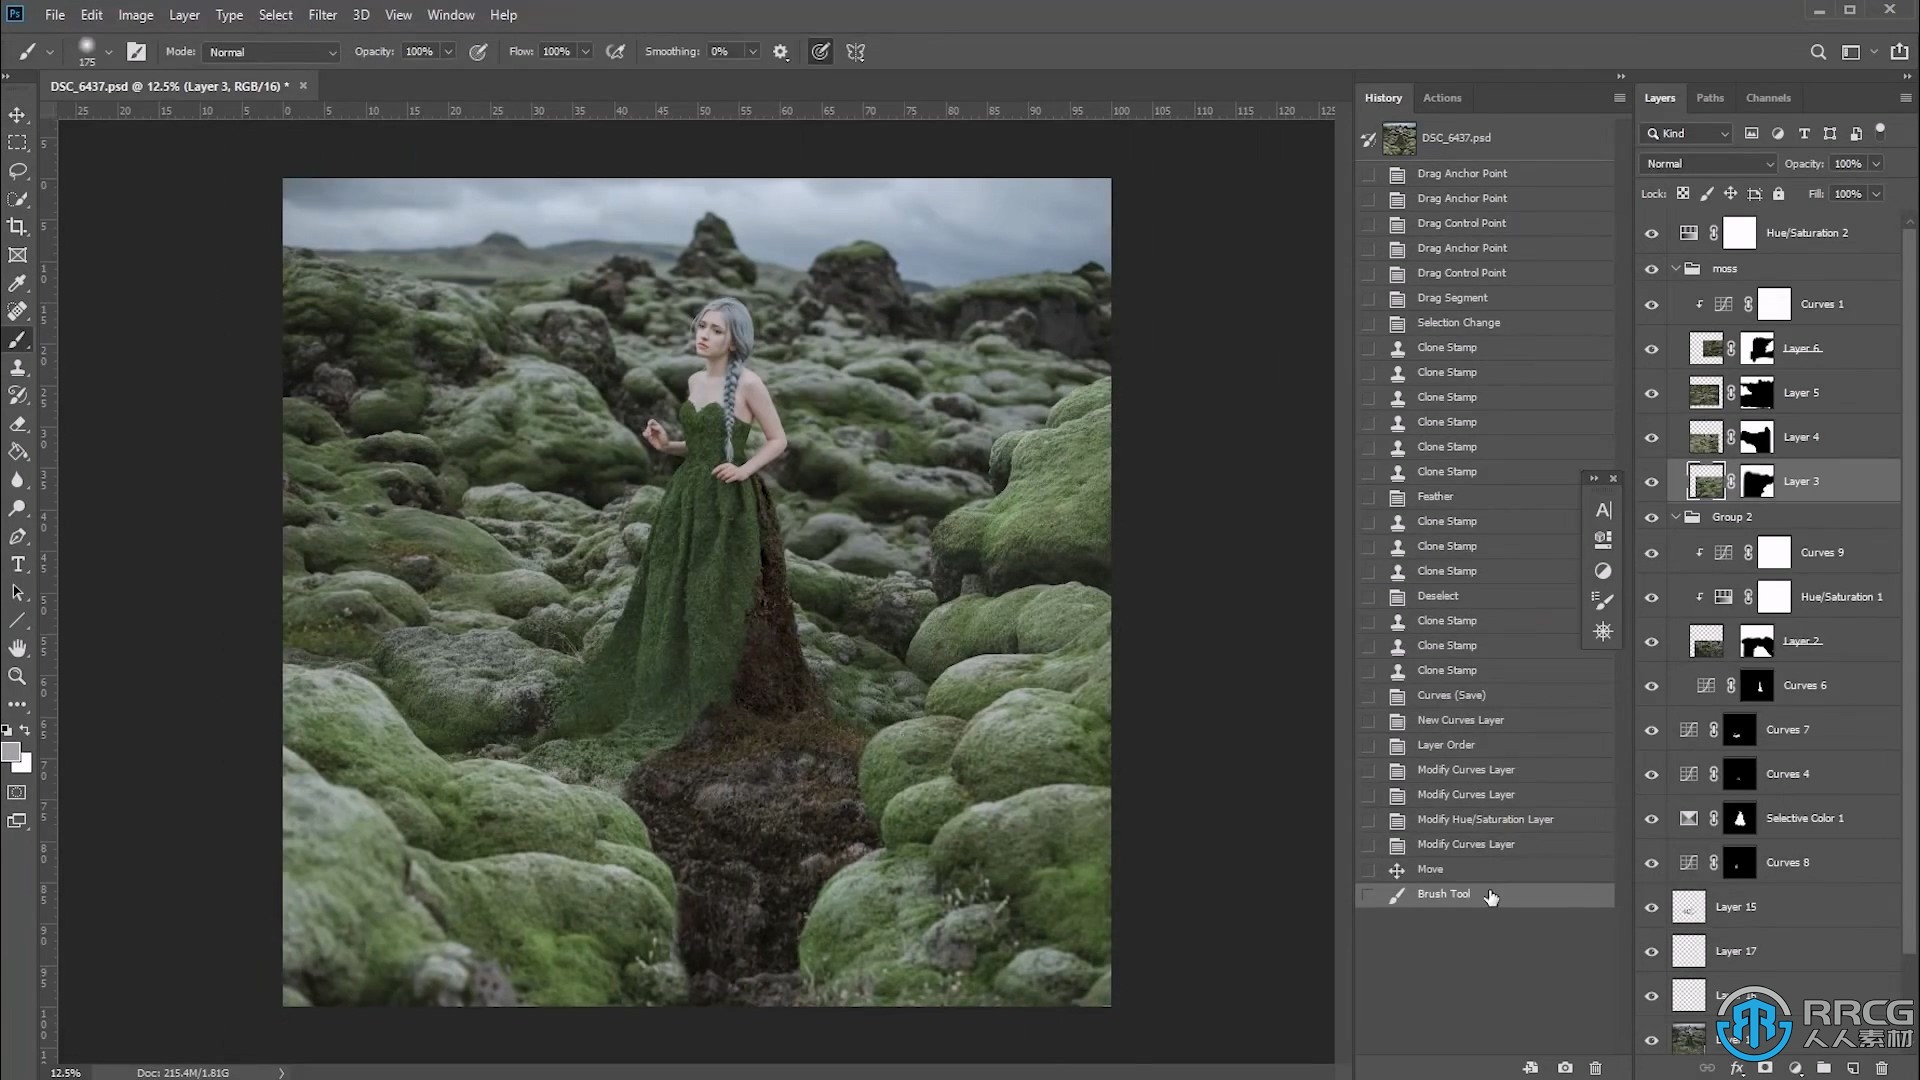Open the brush preset picker preview

tap(87, 50)
